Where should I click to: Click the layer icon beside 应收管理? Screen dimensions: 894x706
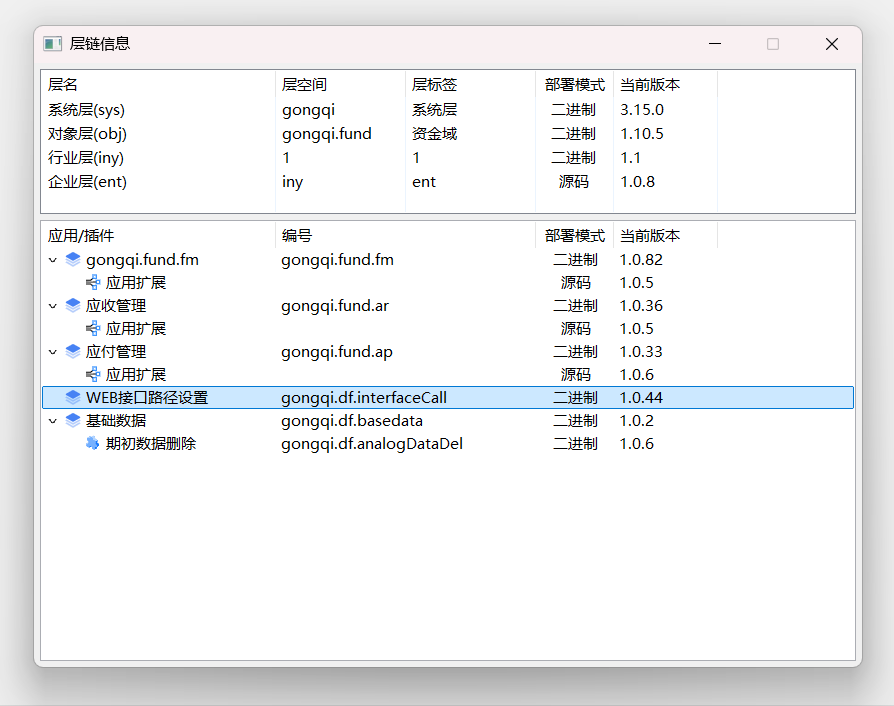point(73,306)
